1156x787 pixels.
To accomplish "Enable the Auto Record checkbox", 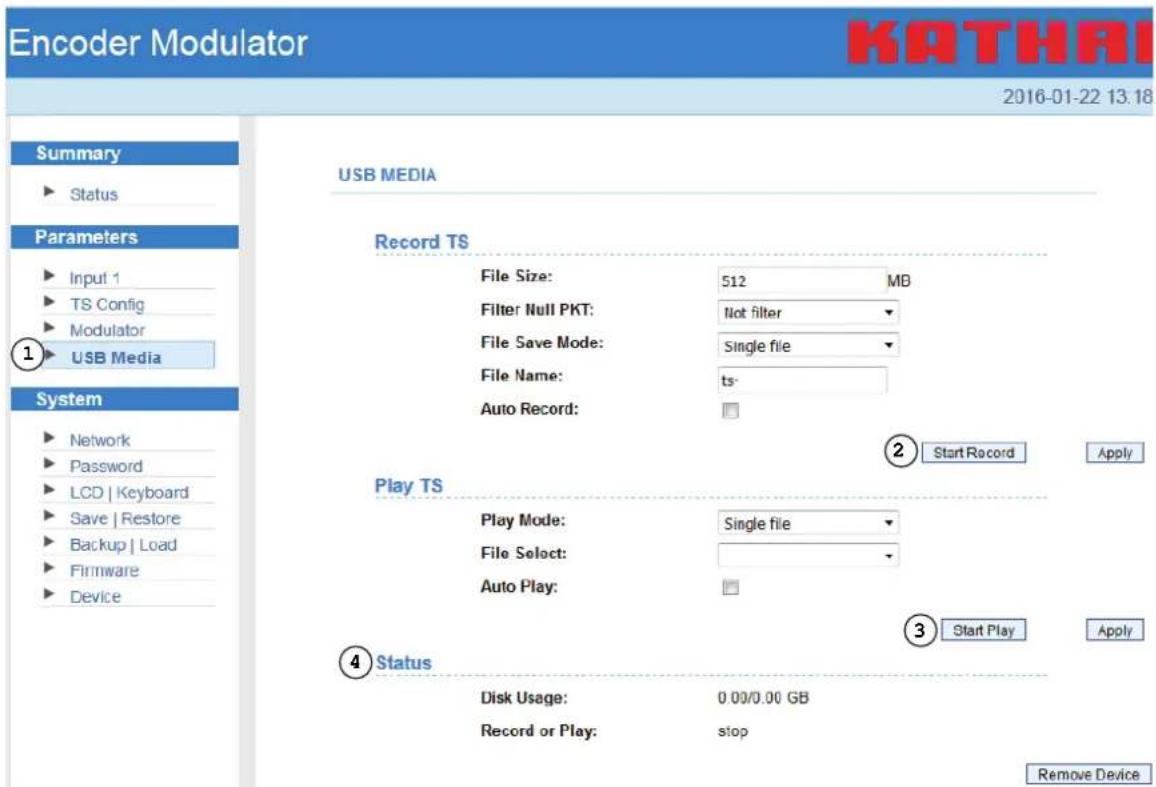I will (x=731, y=411).
